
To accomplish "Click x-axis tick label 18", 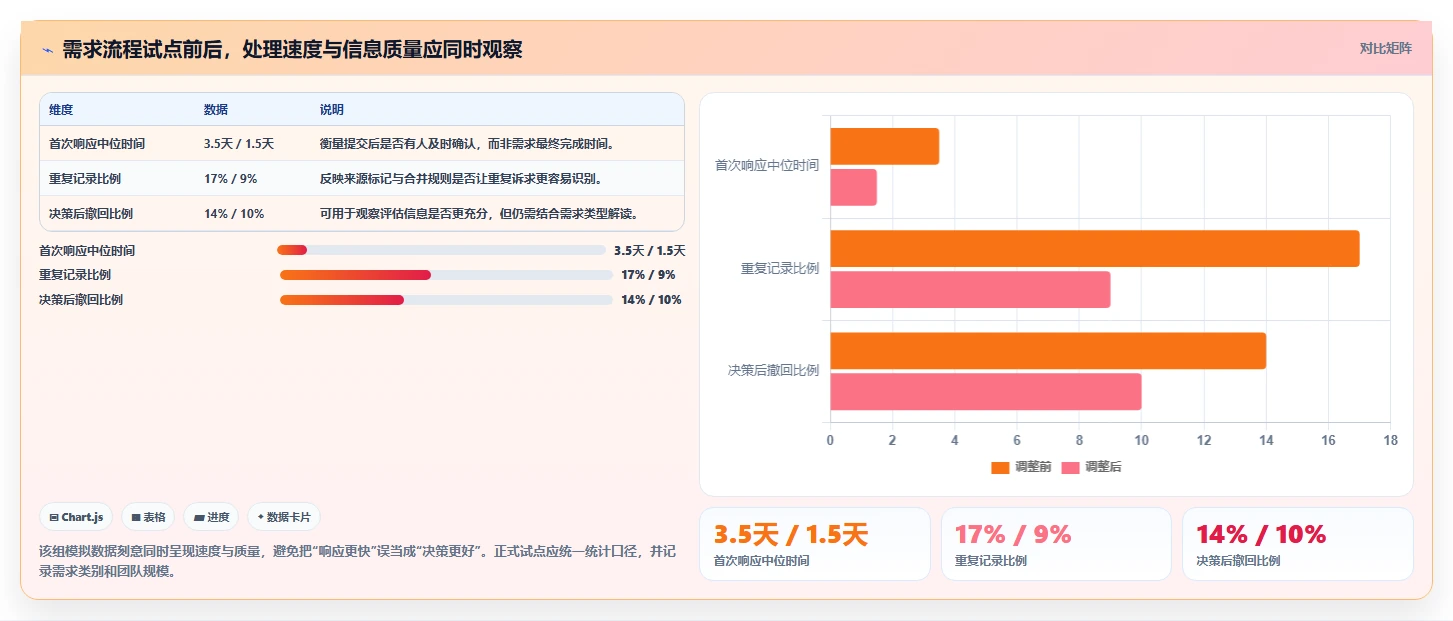I will [1390, 440].
